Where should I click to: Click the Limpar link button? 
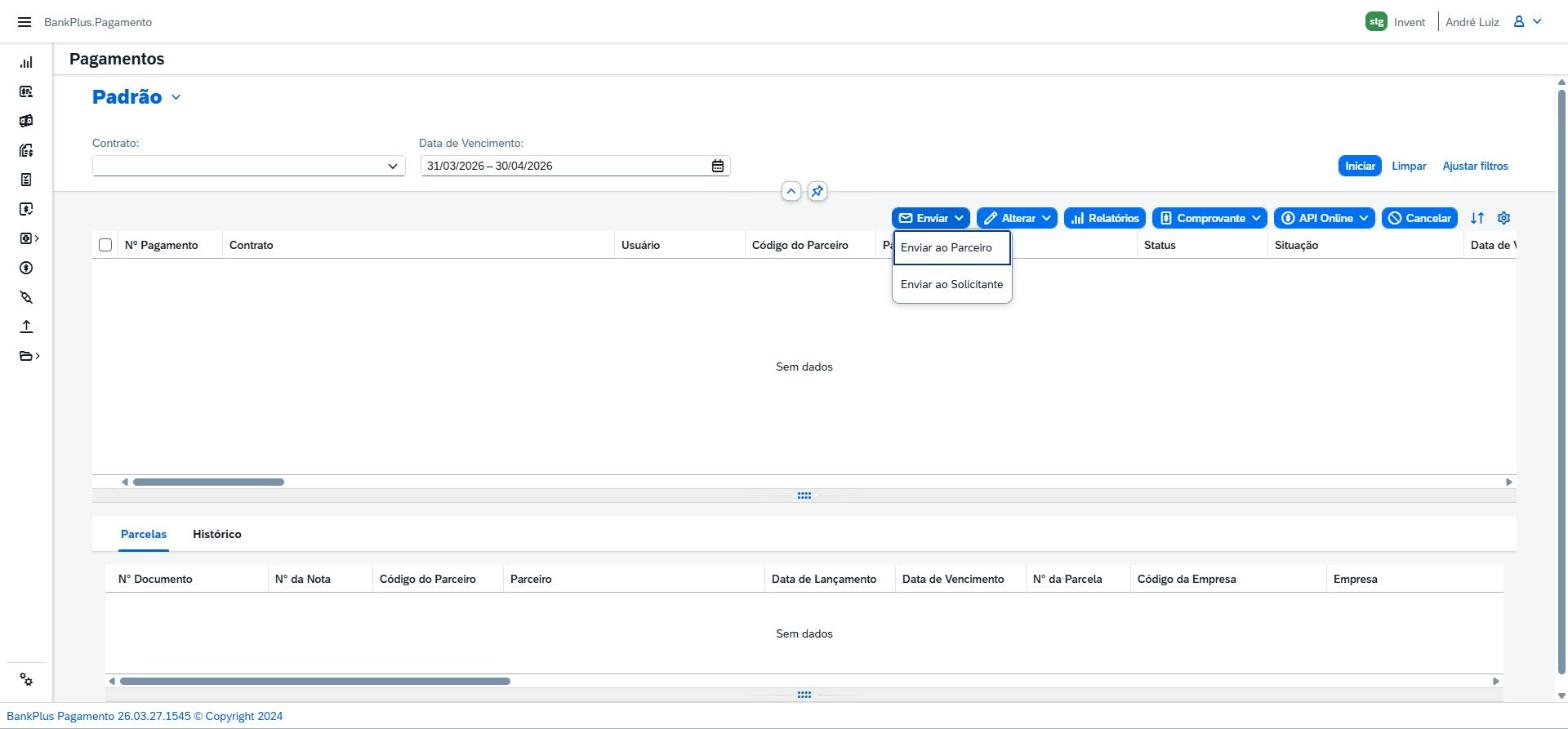[1408, 166]
